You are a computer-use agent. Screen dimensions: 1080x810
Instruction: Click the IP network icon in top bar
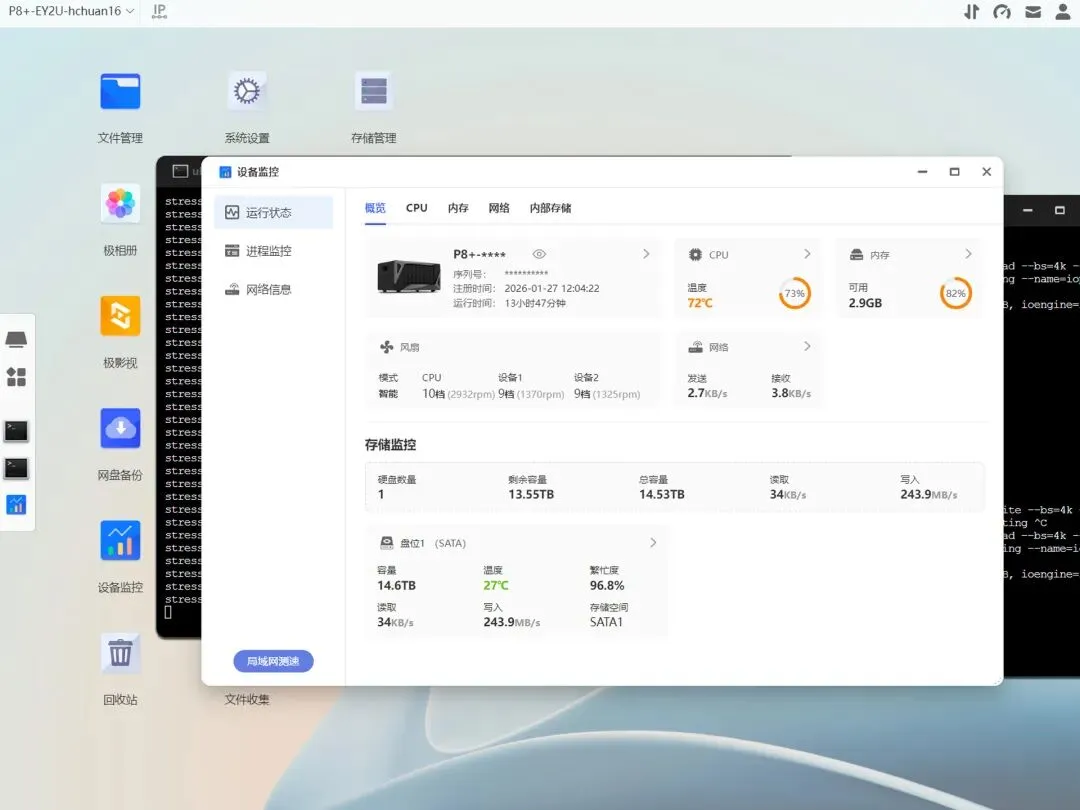click(x=159, y=11)
